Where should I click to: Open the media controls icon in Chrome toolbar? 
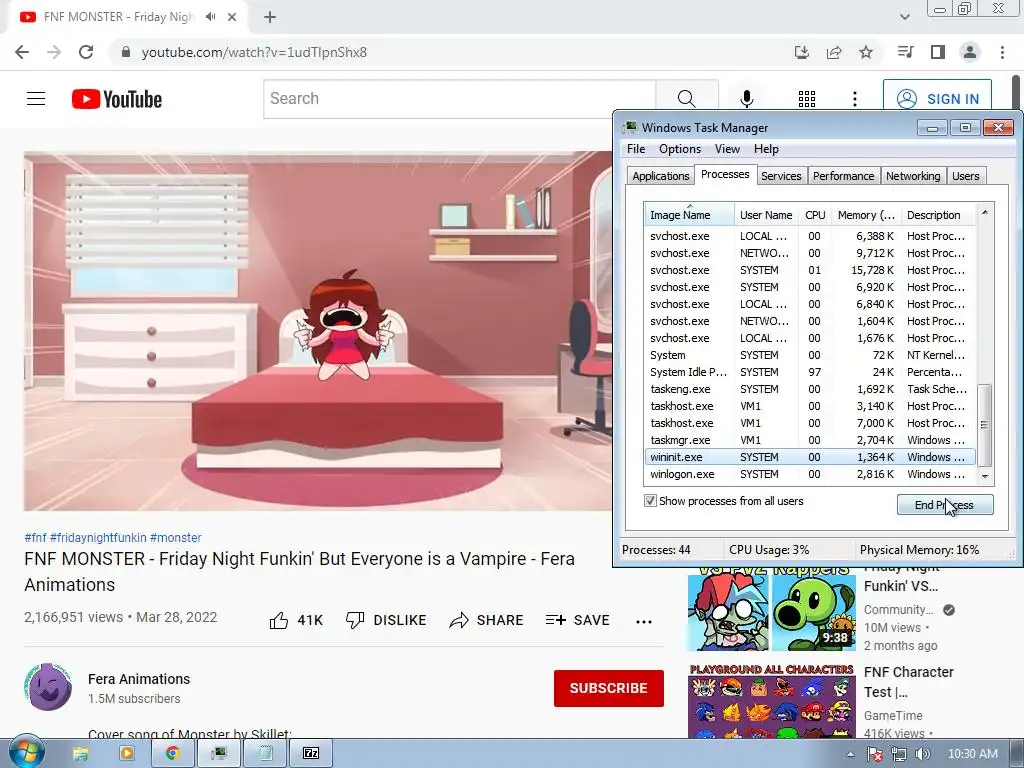(905, 52)
